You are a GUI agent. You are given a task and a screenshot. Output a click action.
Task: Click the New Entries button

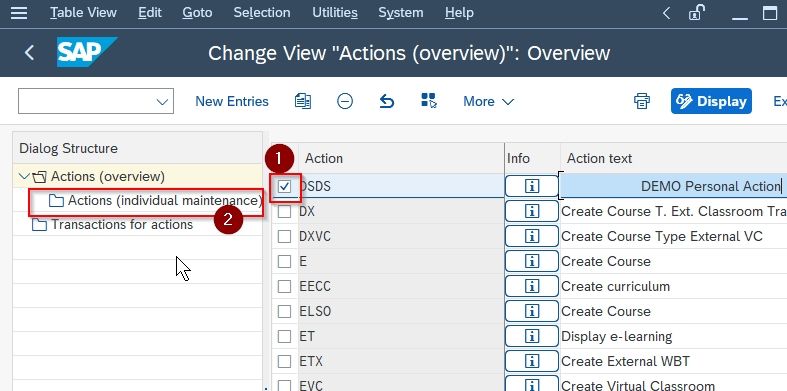click(x=232, y=101)
